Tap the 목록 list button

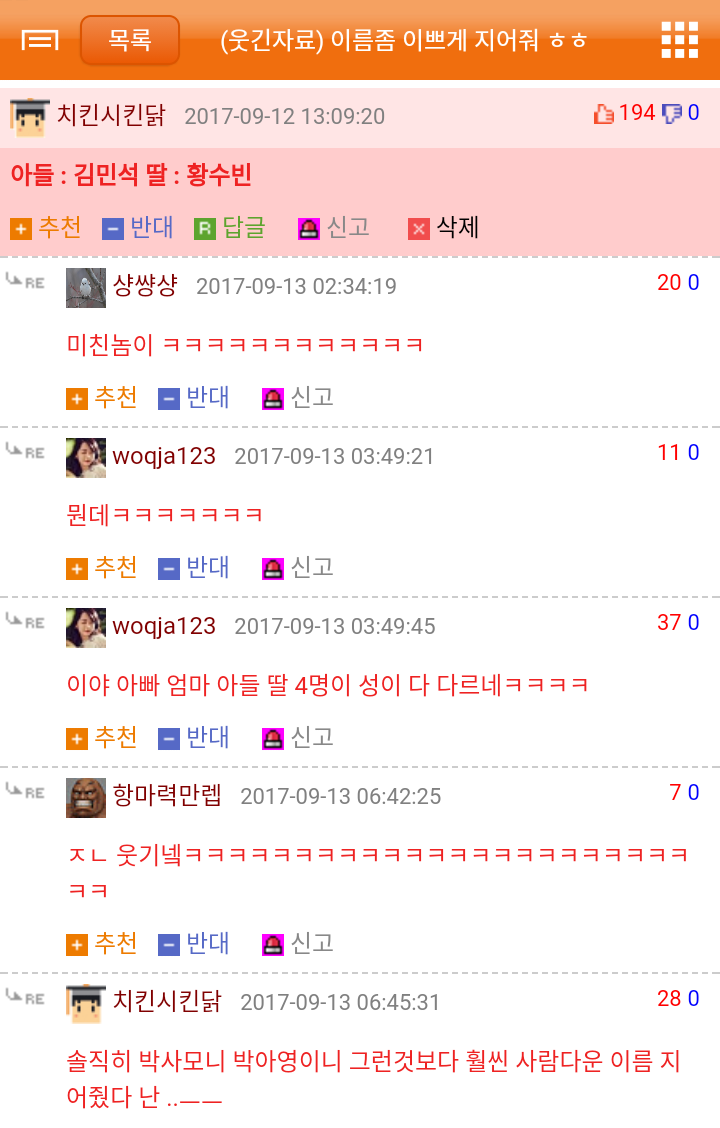pos(129,40)
